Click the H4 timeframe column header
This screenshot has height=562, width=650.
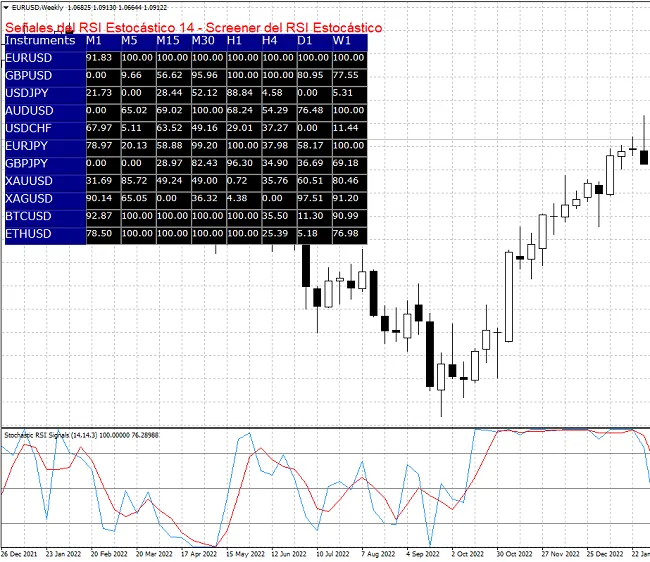coord(269,41)
